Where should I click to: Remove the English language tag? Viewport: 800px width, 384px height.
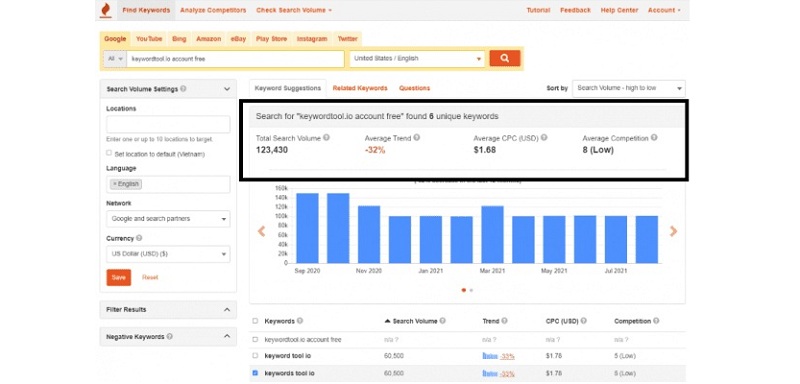pos(115,184)
